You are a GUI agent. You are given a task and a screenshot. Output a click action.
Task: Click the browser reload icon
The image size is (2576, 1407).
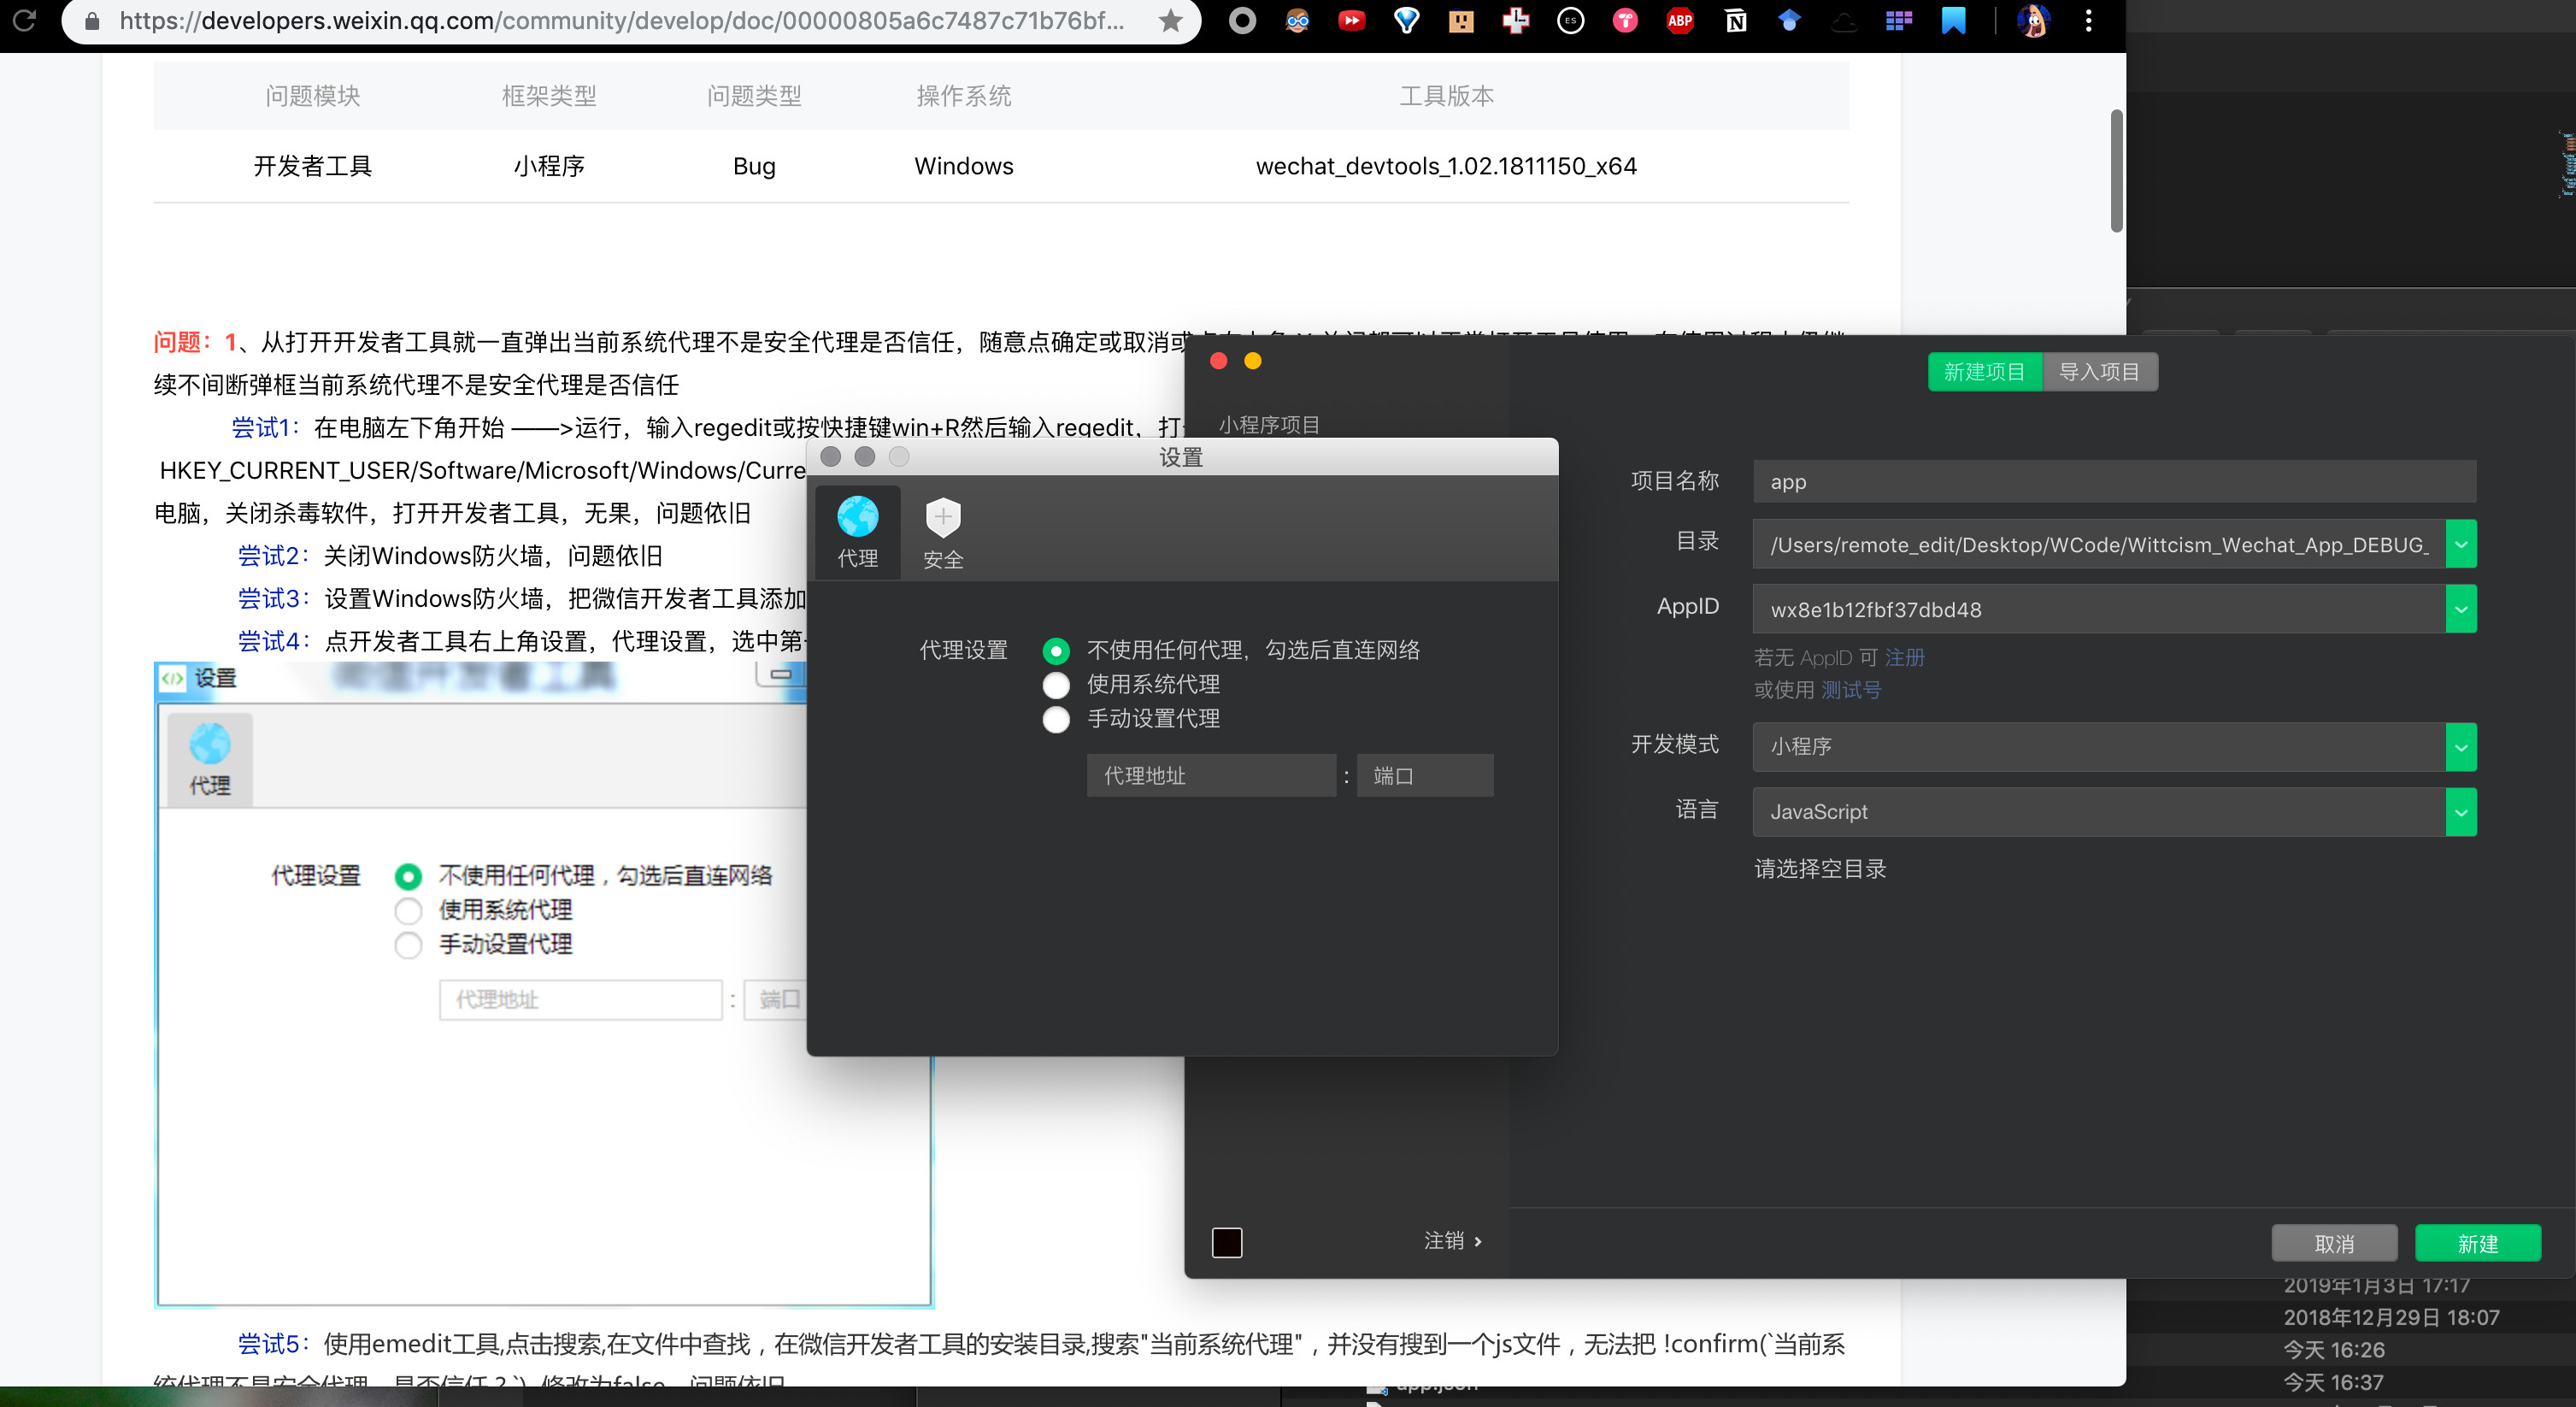(24, 20)
